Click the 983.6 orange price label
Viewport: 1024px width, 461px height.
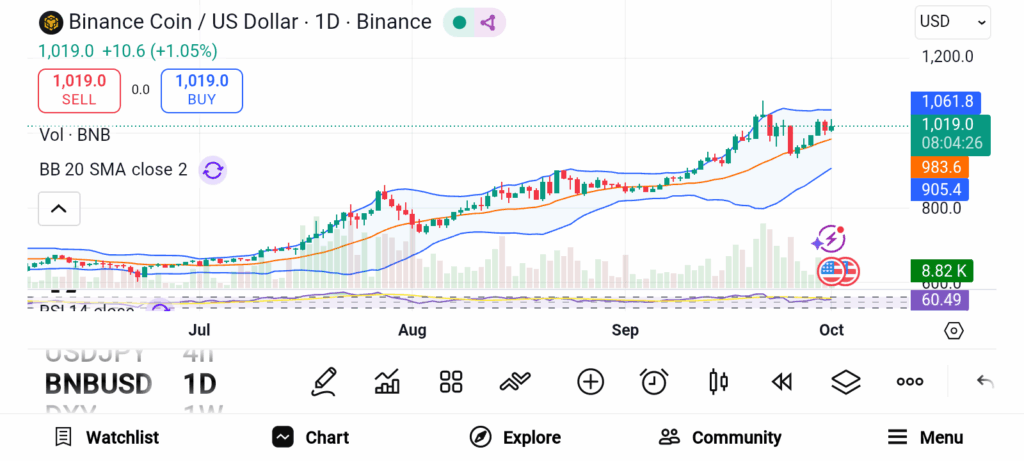click(x=946, y=167)
